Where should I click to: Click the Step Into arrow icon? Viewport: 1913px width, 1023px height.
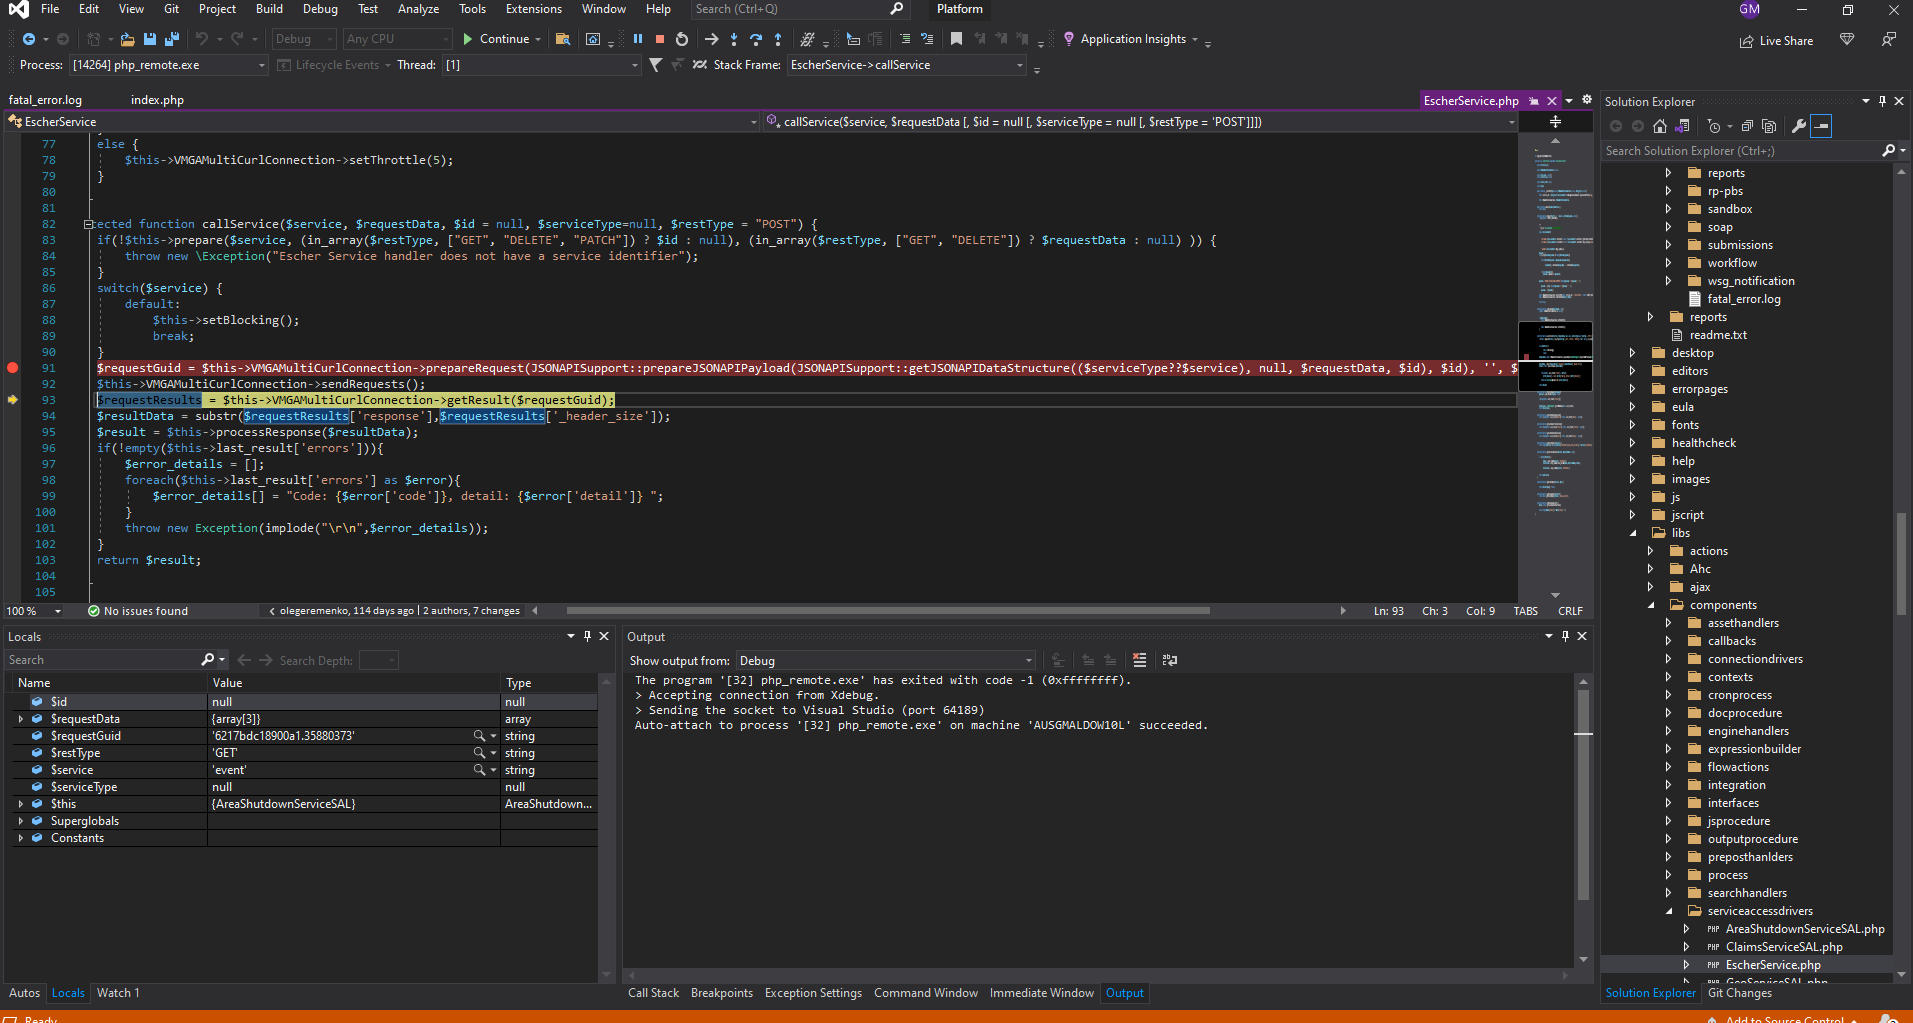734,39
